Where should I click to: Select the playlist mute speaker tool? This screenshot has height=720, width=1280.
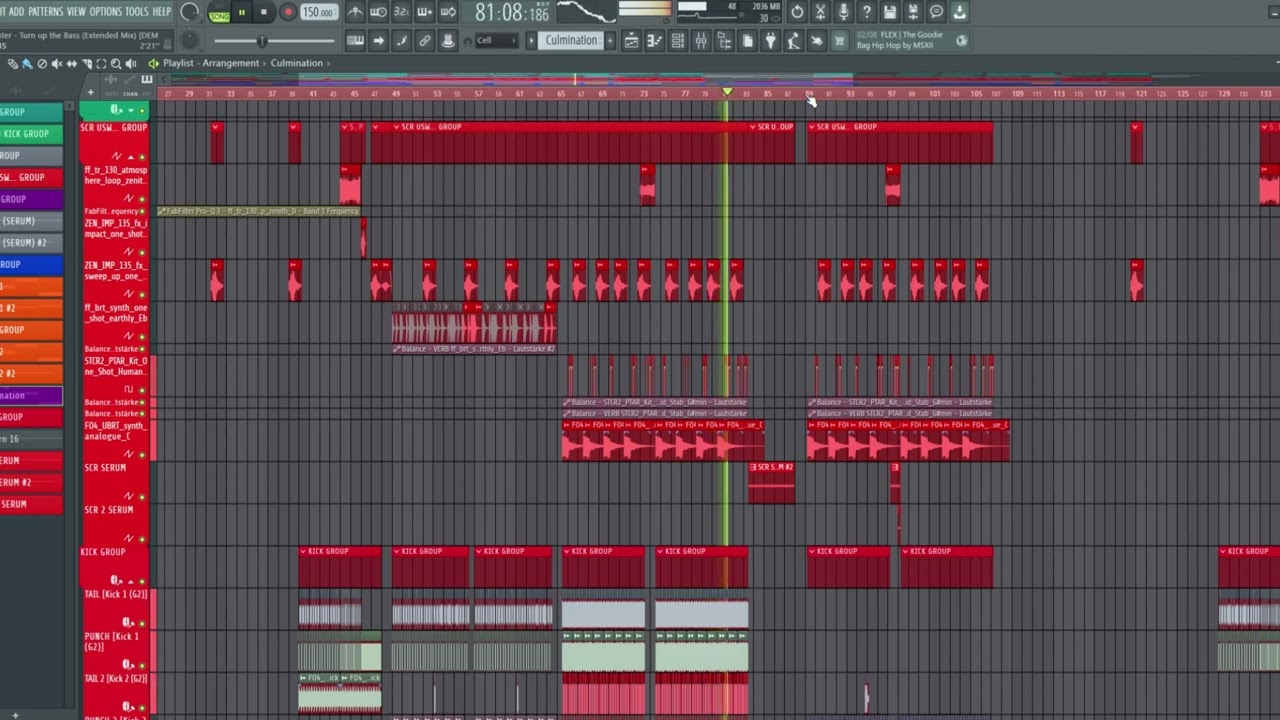[56, 63]
